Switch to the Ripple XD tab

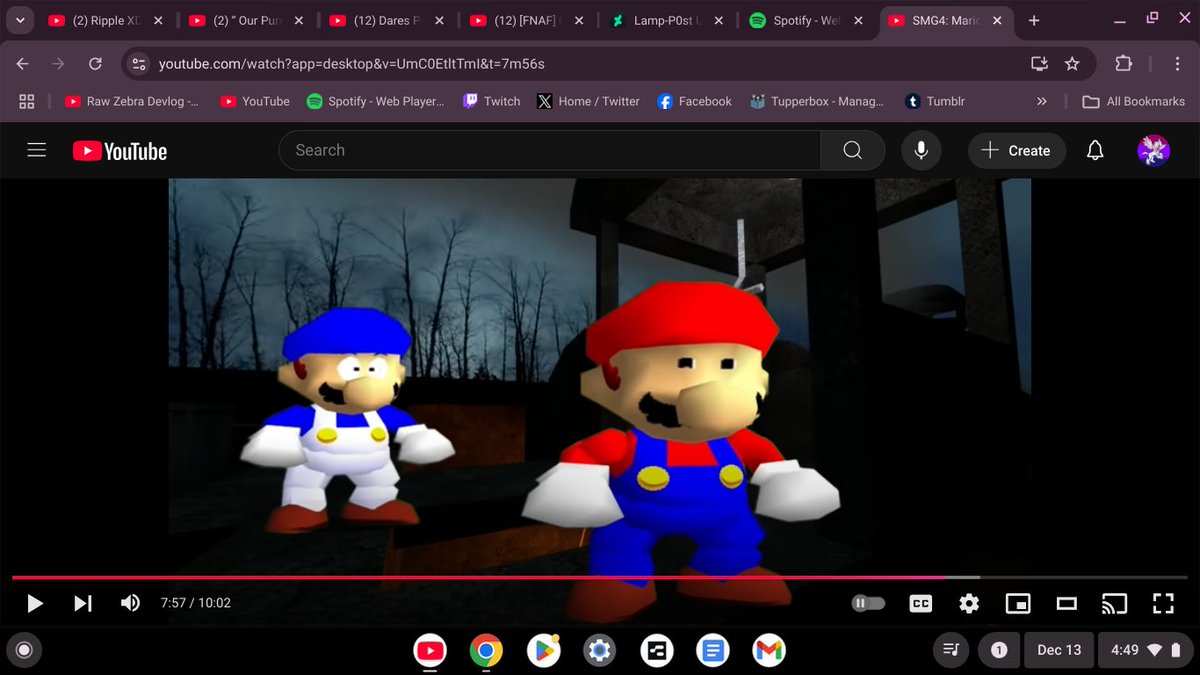(104, 20)
